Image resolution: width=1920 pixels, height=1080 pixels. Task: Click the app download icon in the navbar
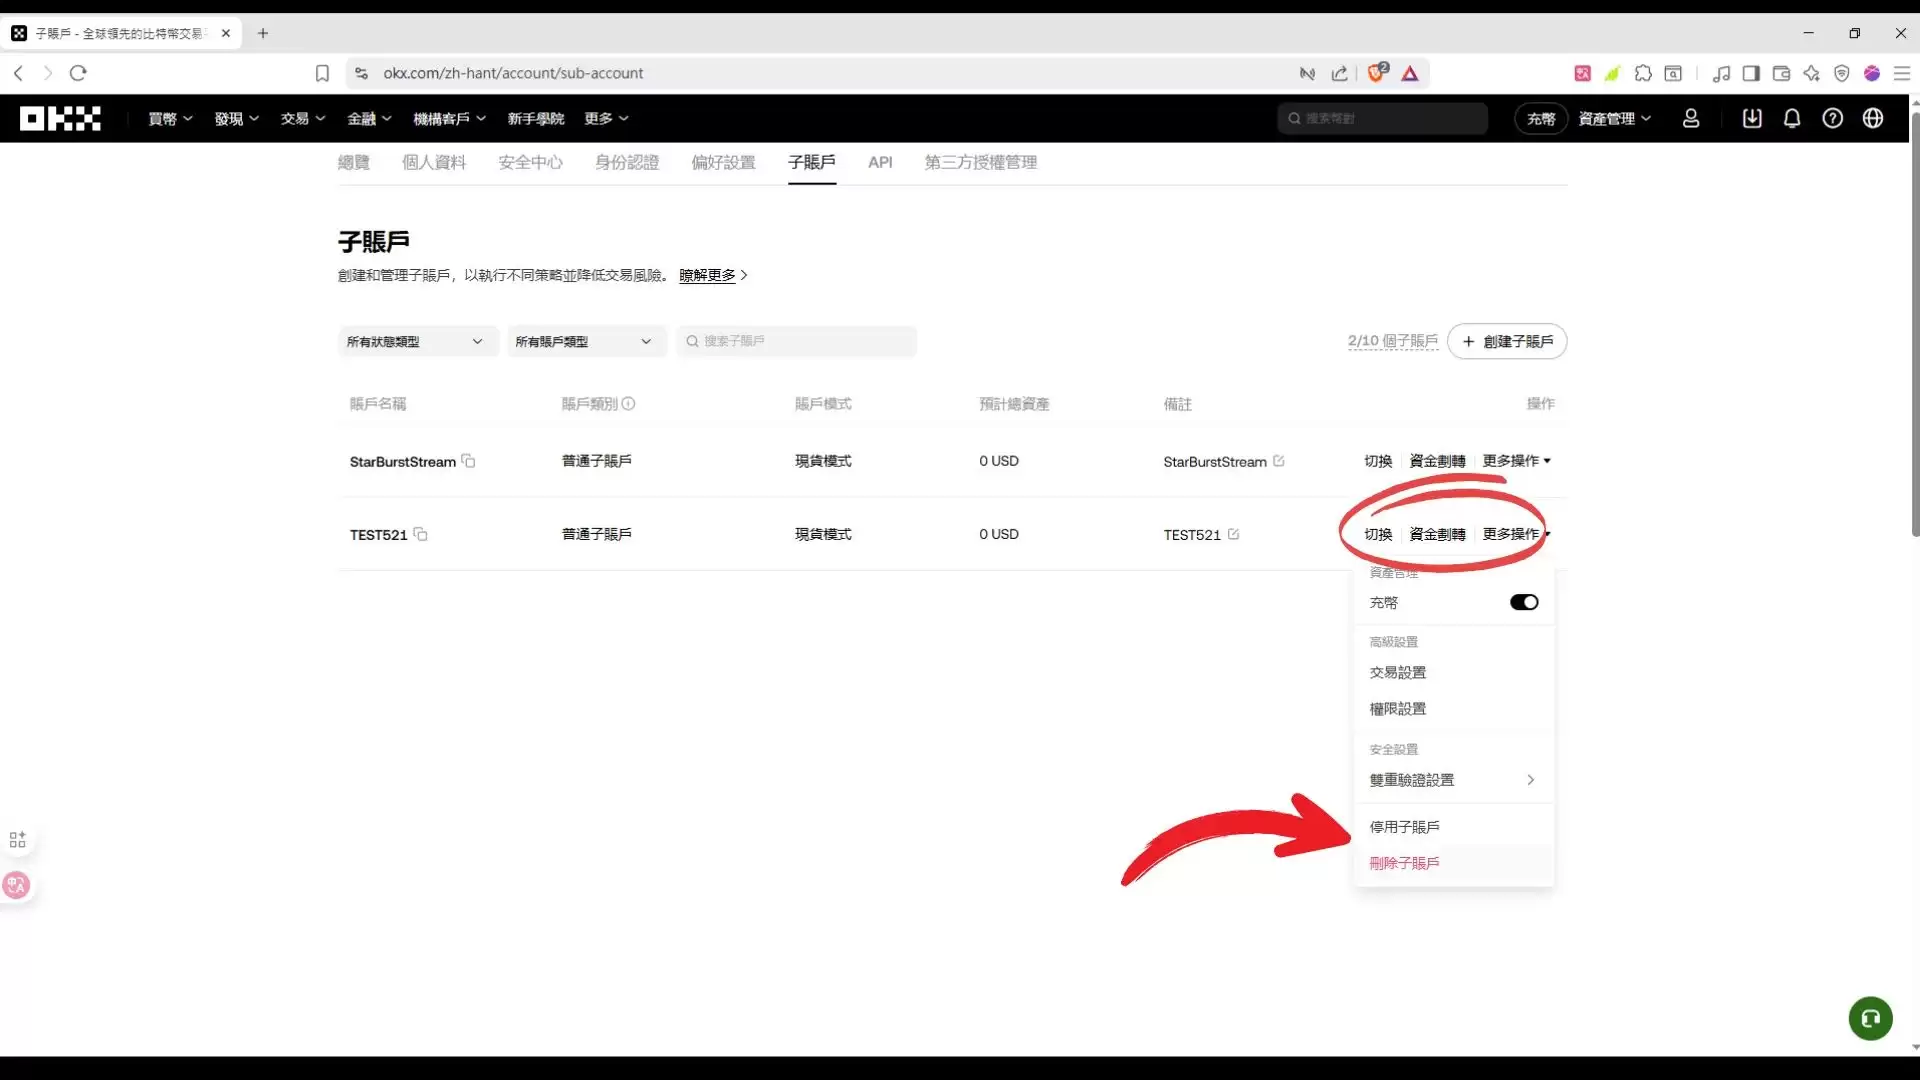coord(1751,118)
